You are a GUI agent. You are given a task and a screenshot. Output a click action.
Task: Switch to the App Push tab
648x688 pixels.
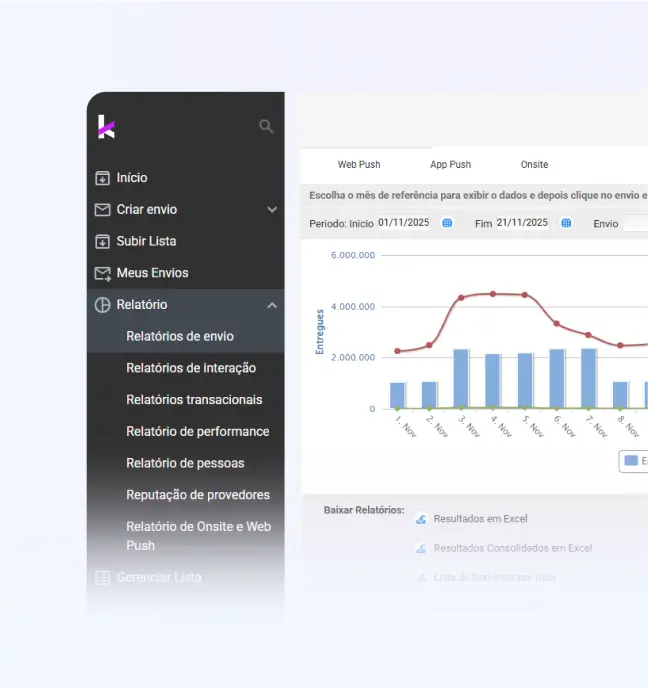450,164
